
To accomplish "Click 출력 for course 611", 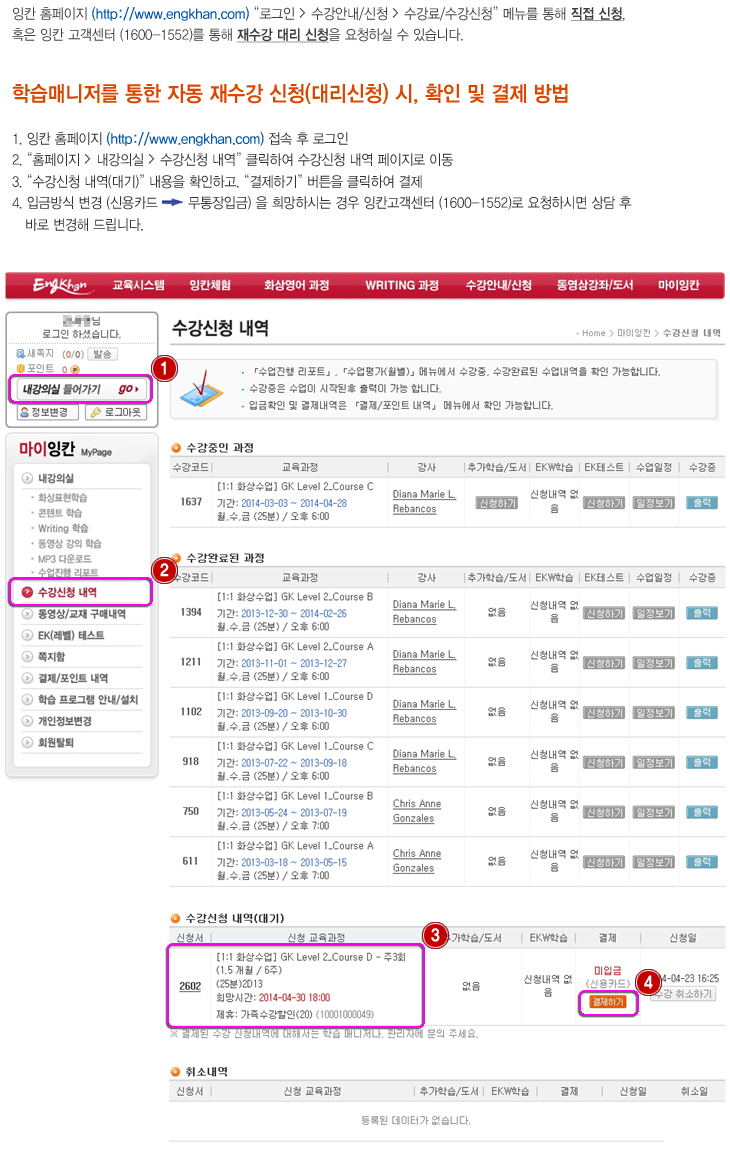I will [x=702, y=862].
